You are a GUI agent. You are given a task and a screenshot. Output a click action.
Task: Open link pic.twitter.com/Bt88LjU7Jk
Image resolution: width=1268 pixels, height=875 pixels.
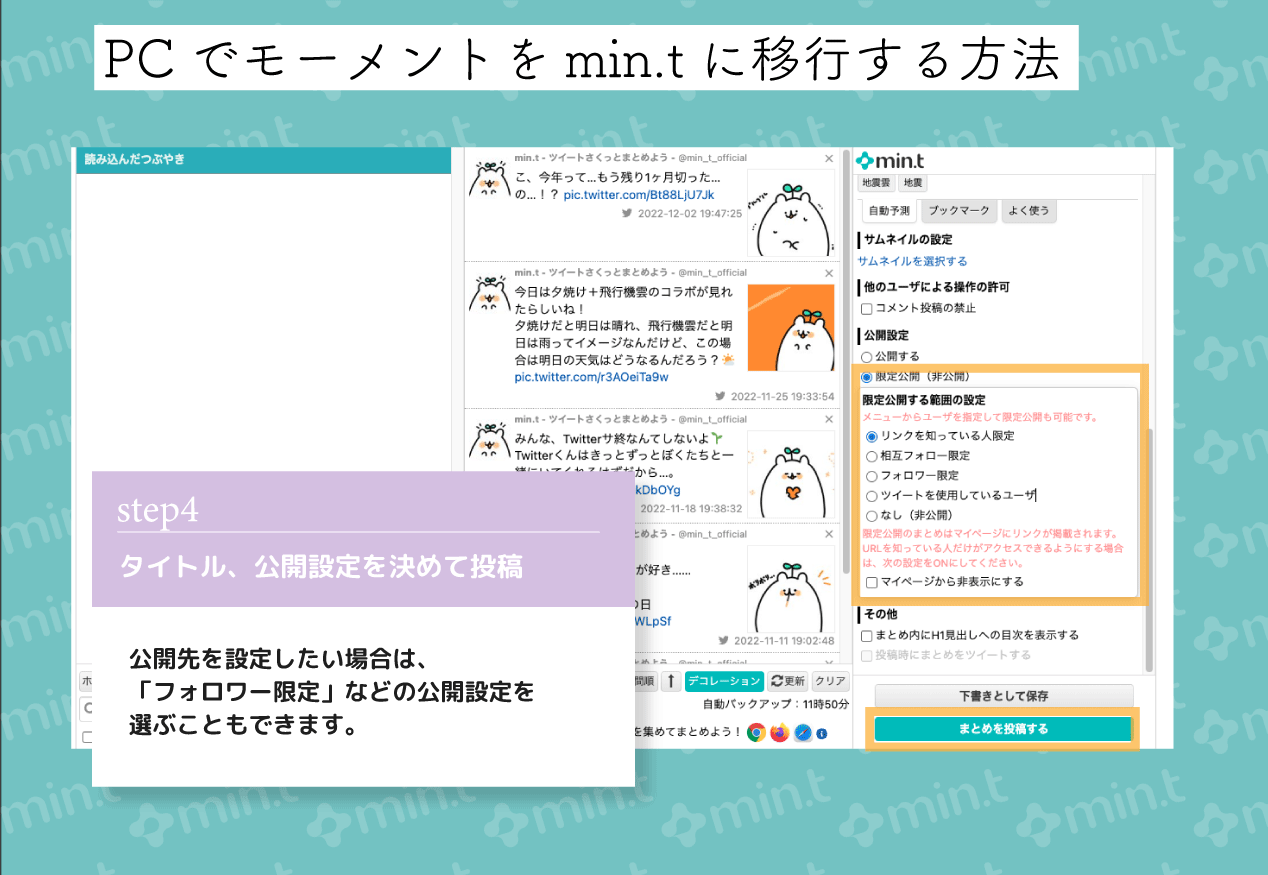pos(640,194)
